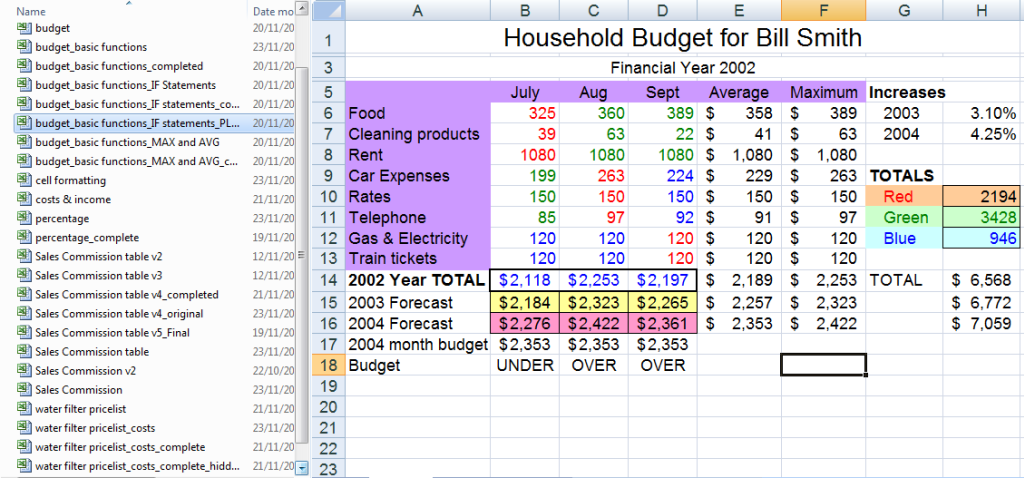Select 'Sales Commission table v4_completed' file
Image resolution: width=1024 pixels, height=478 pixels.
tap(127, 295)
